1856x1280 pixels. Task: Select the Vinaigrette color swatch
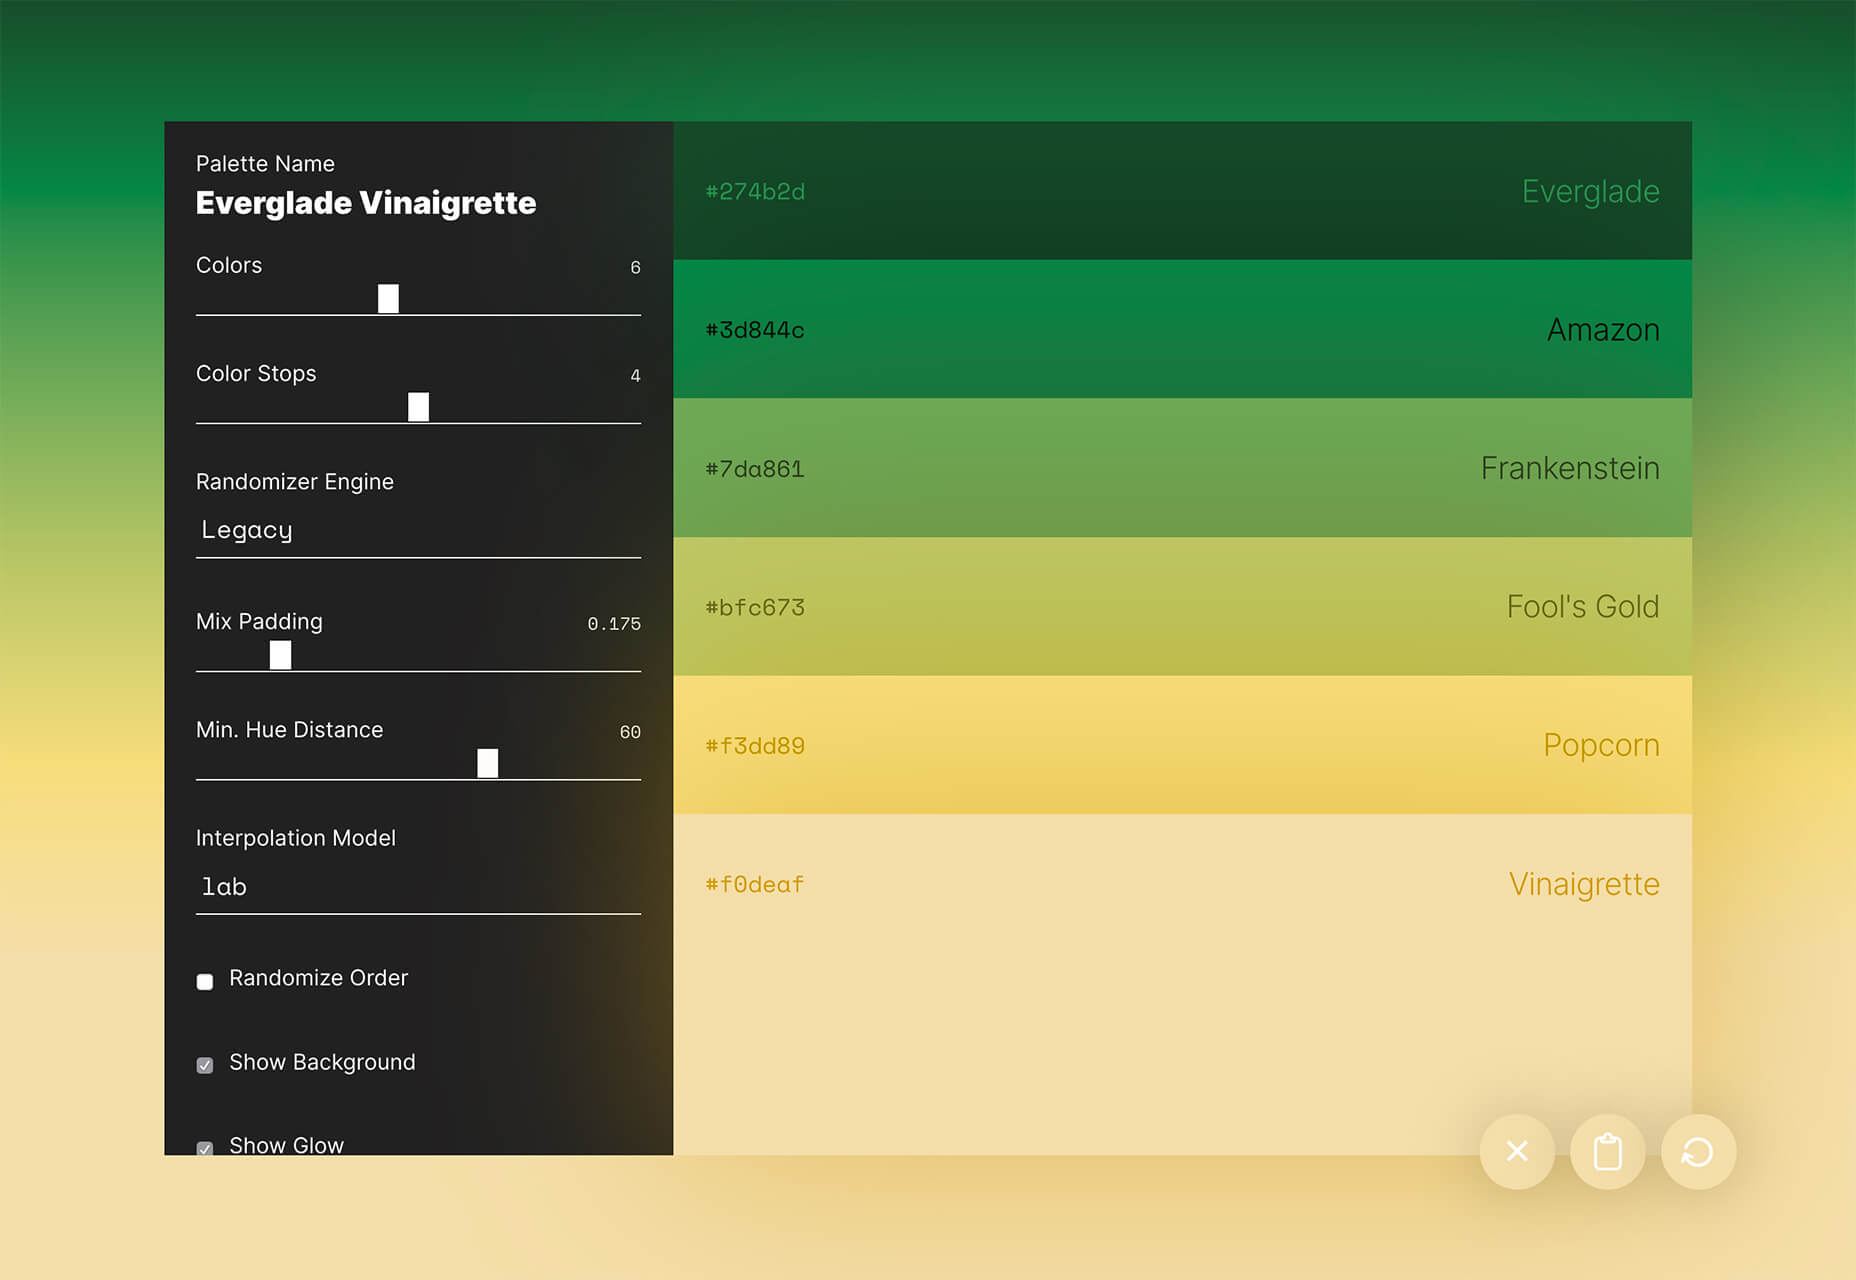(x=1182, y=984)
